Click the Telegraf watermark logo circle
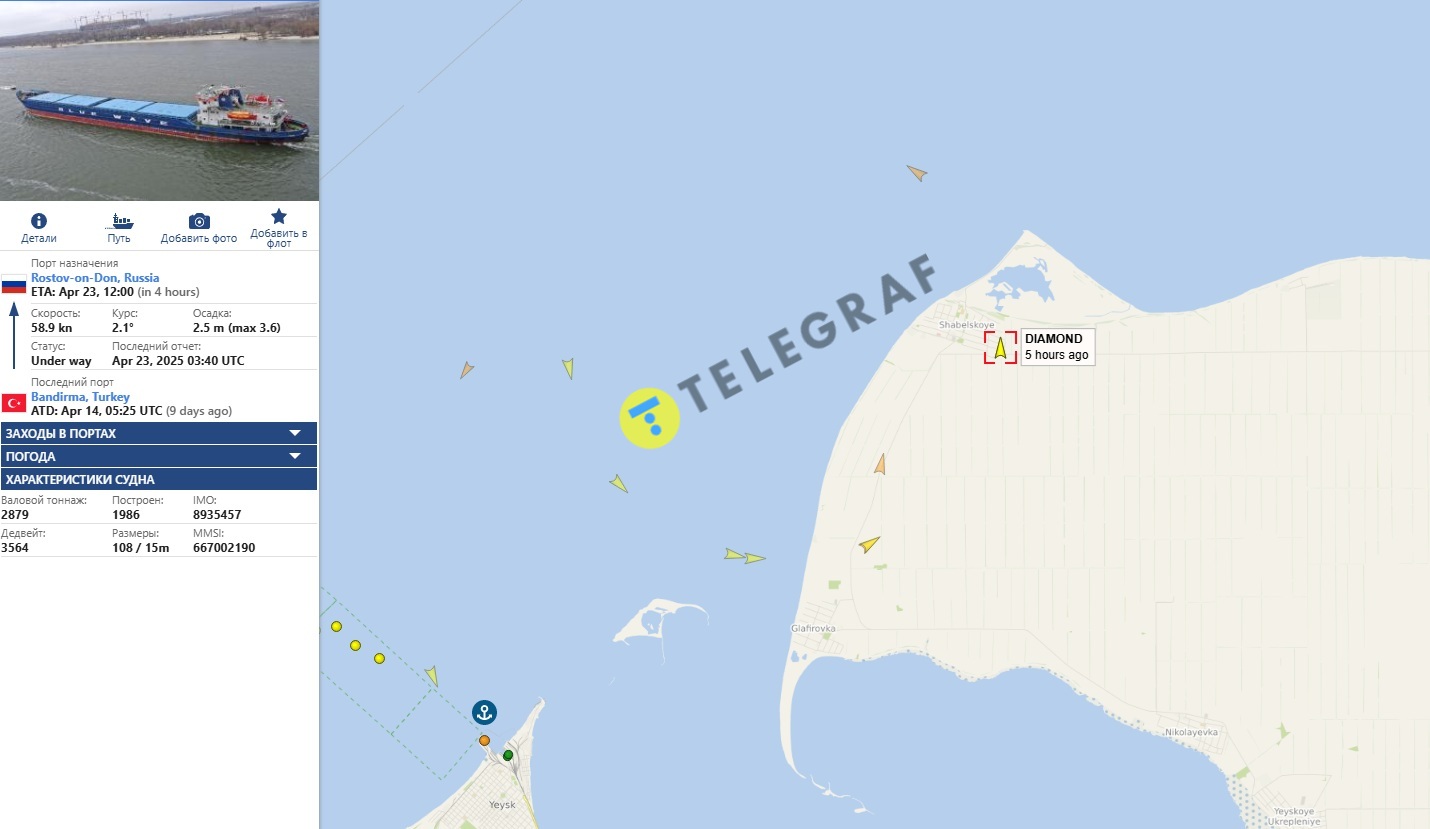The width and height of the screenshot is (1430, 829). 650,418
